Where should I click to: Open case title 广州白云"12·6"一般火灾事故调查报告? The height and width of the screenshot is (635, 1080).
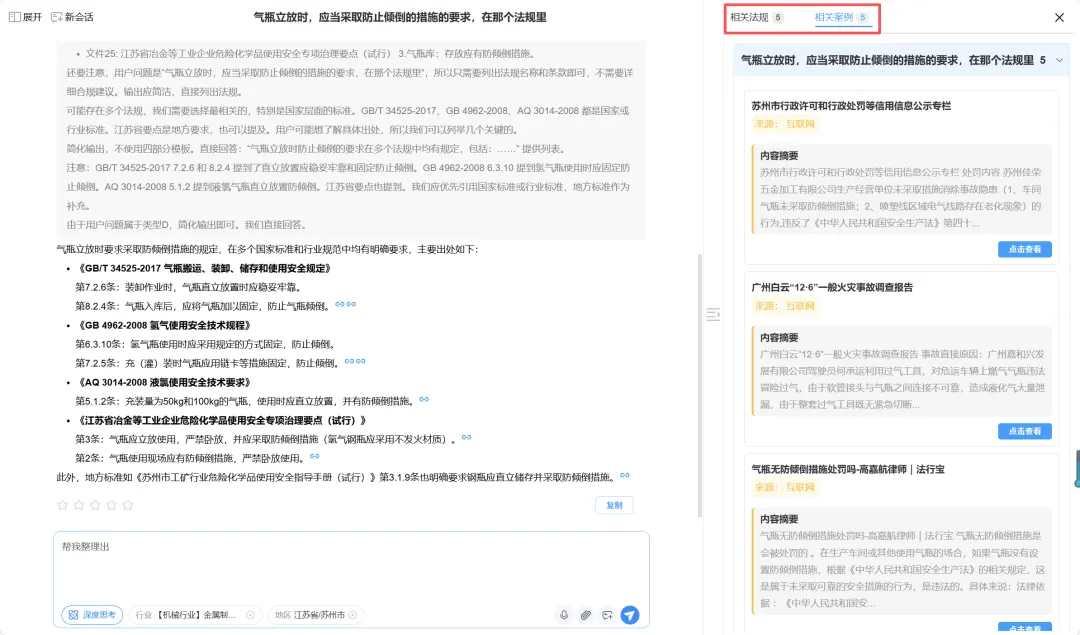[x=832, y=288]
